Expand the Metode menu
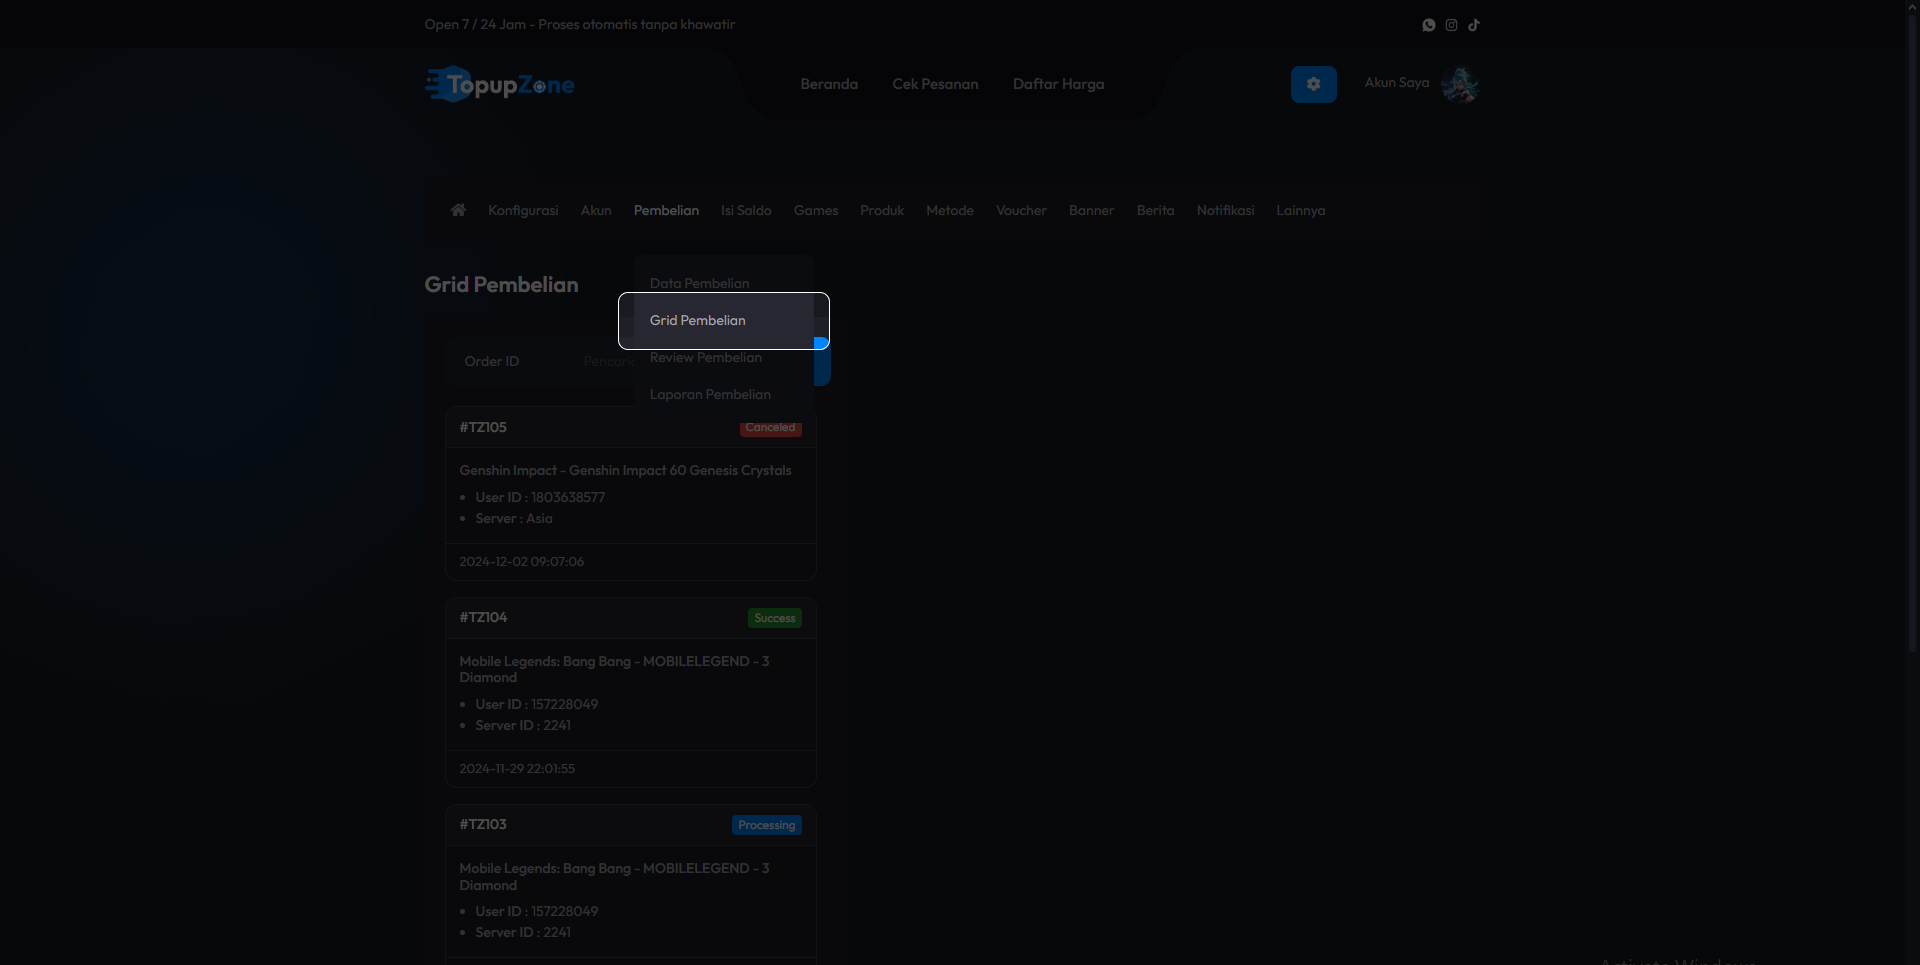This screenshot has width=1920, height=965. [x=950, y=211]
